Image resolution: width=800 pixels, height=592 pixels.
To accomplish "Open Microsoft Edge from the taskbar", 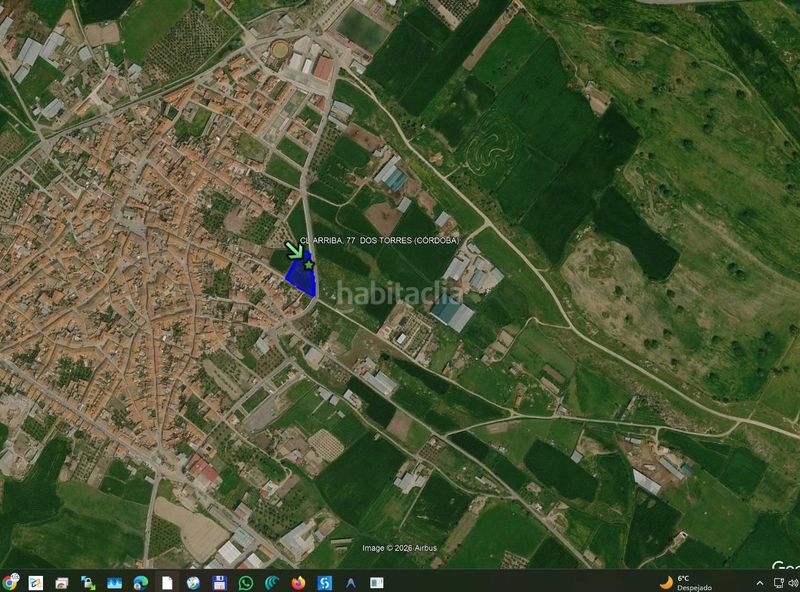I will coord(140,582).
